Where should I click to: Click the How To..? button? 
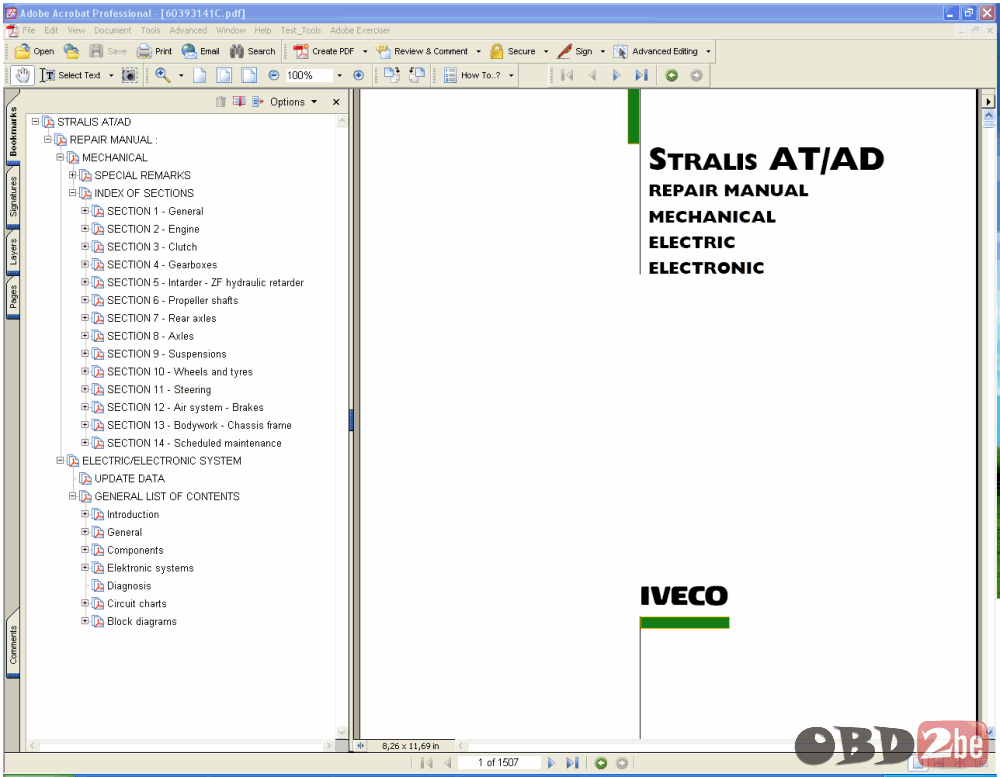473,75
